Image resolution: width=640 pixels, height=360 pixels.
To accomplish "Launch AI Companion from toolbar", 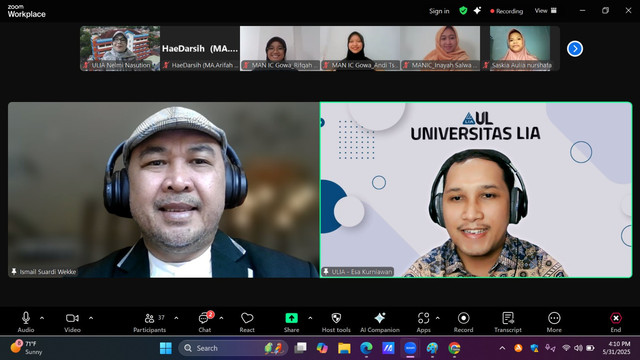I will tap(380, 322).
